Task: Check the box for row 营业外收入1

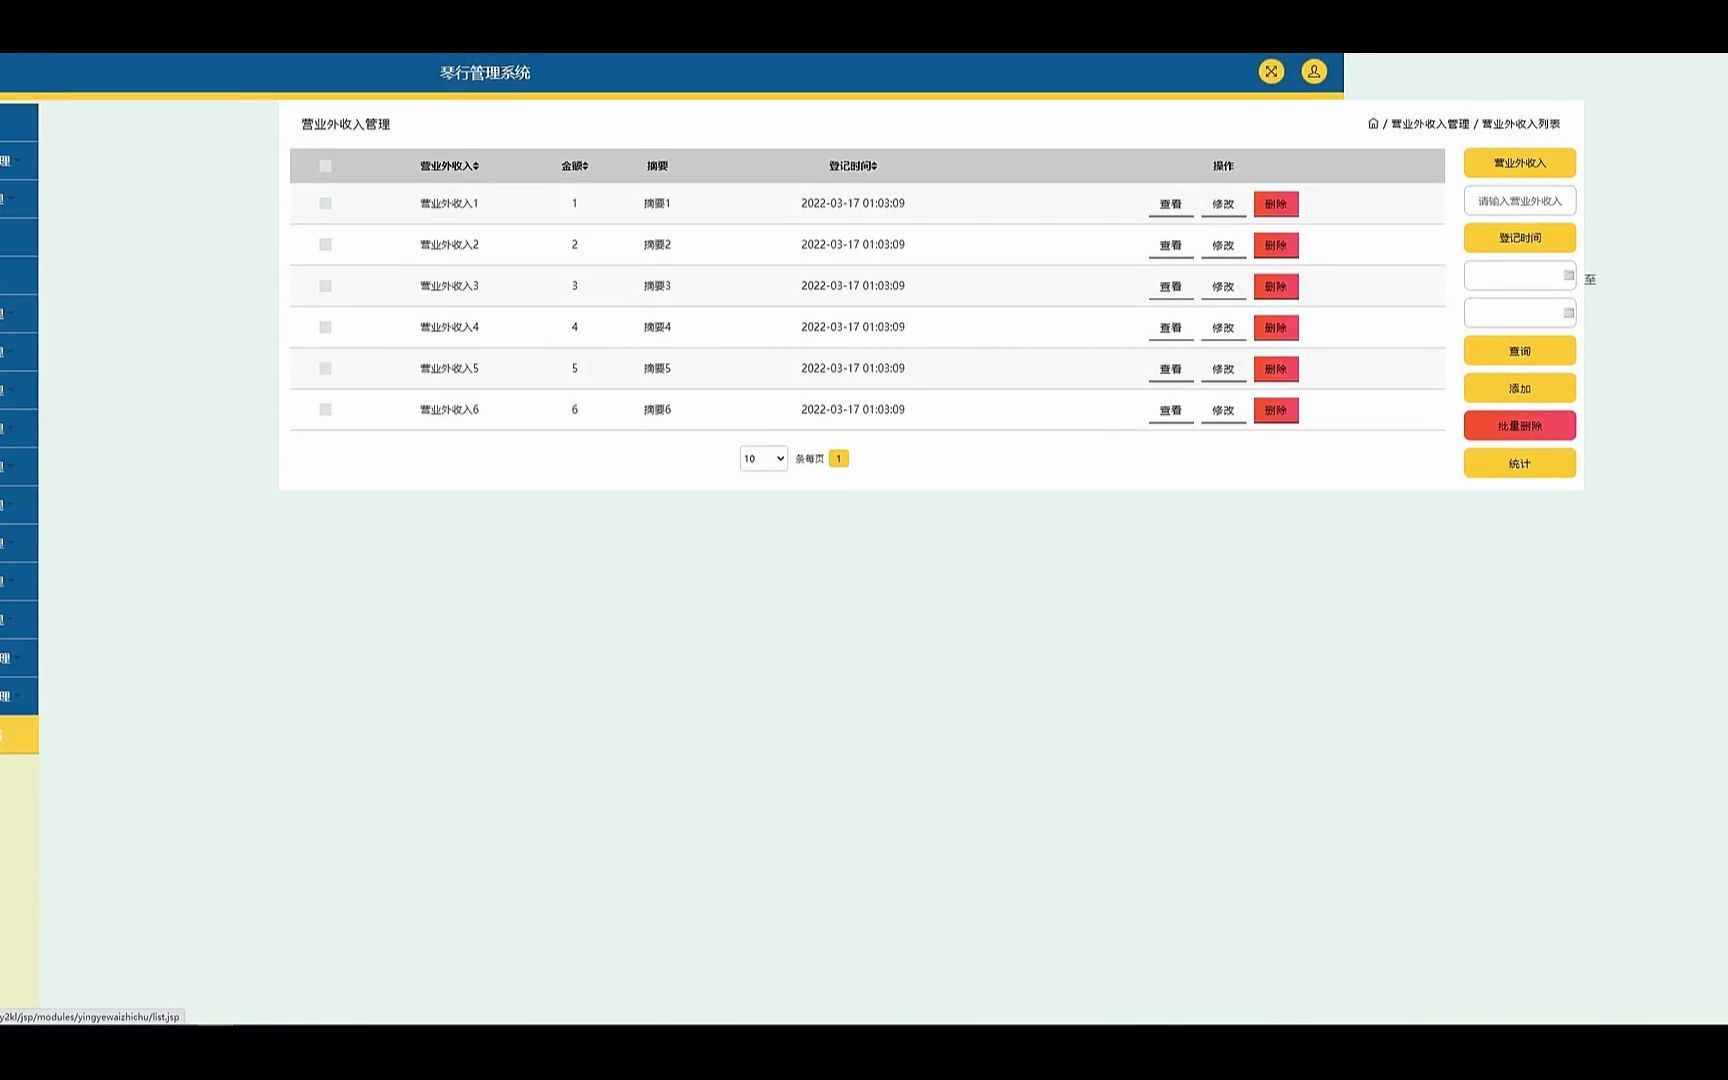Action: (x=325, y=203)
